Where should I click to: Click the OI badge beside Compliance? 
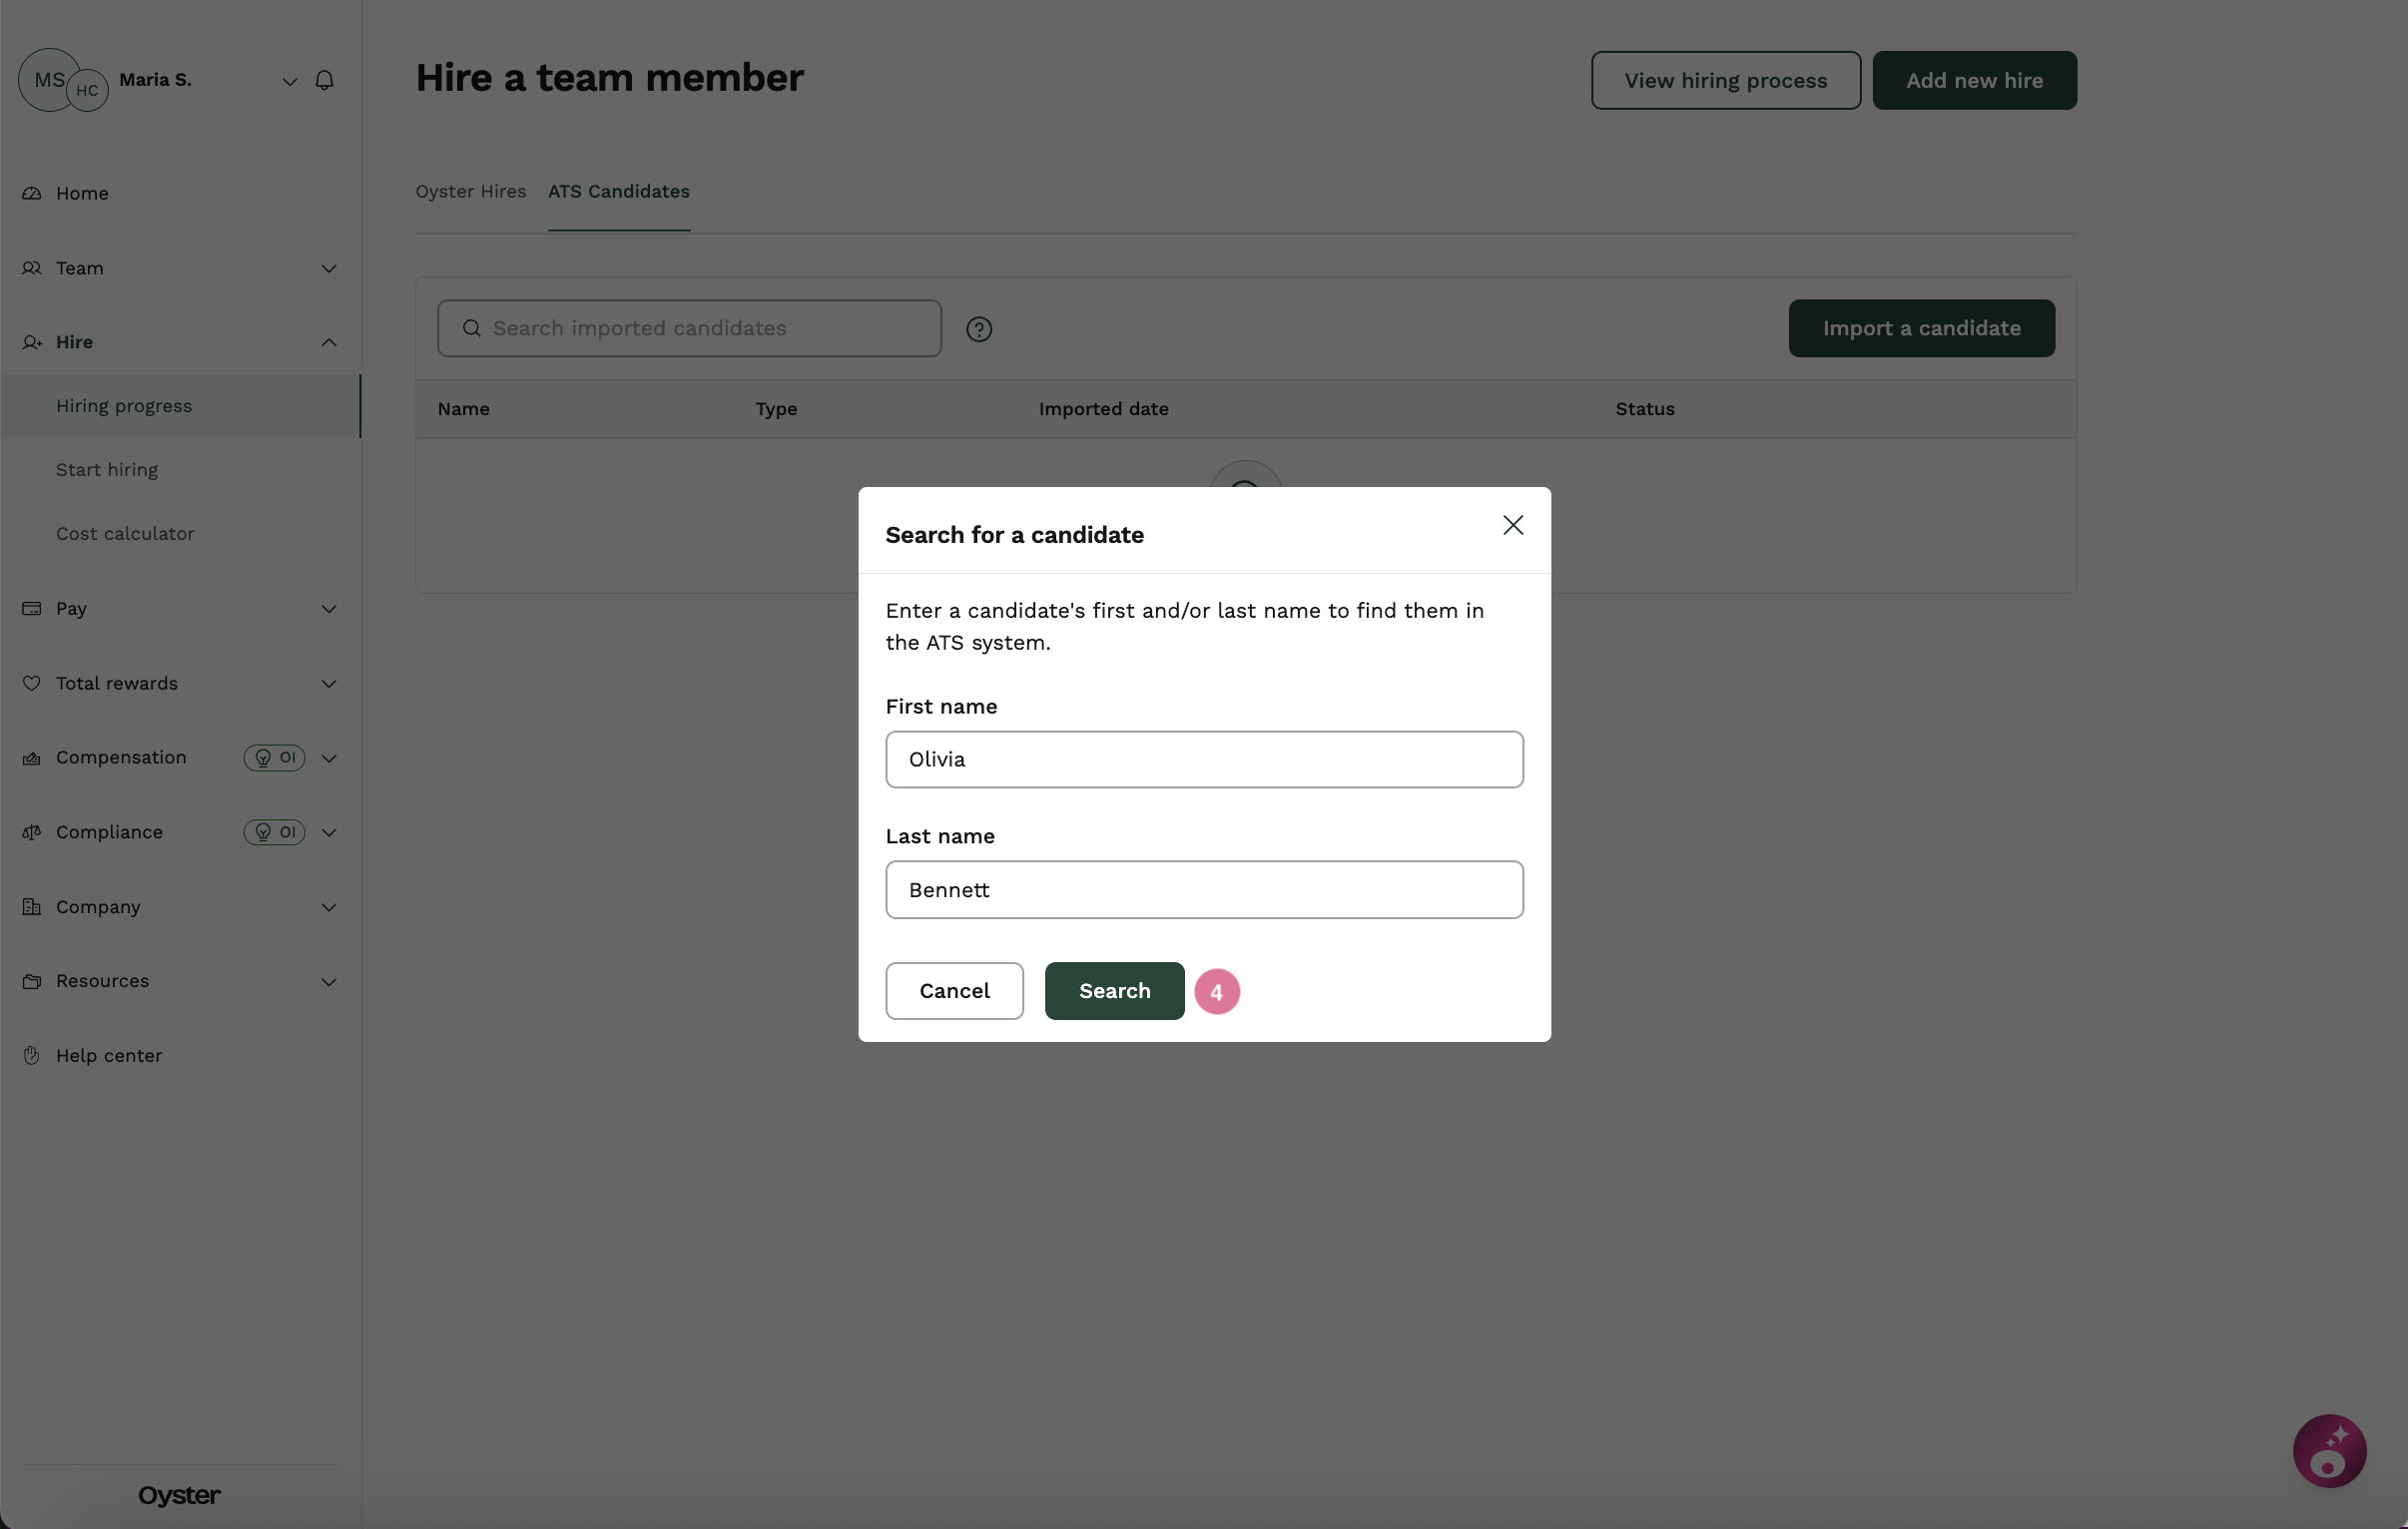(x=274, y=832)
